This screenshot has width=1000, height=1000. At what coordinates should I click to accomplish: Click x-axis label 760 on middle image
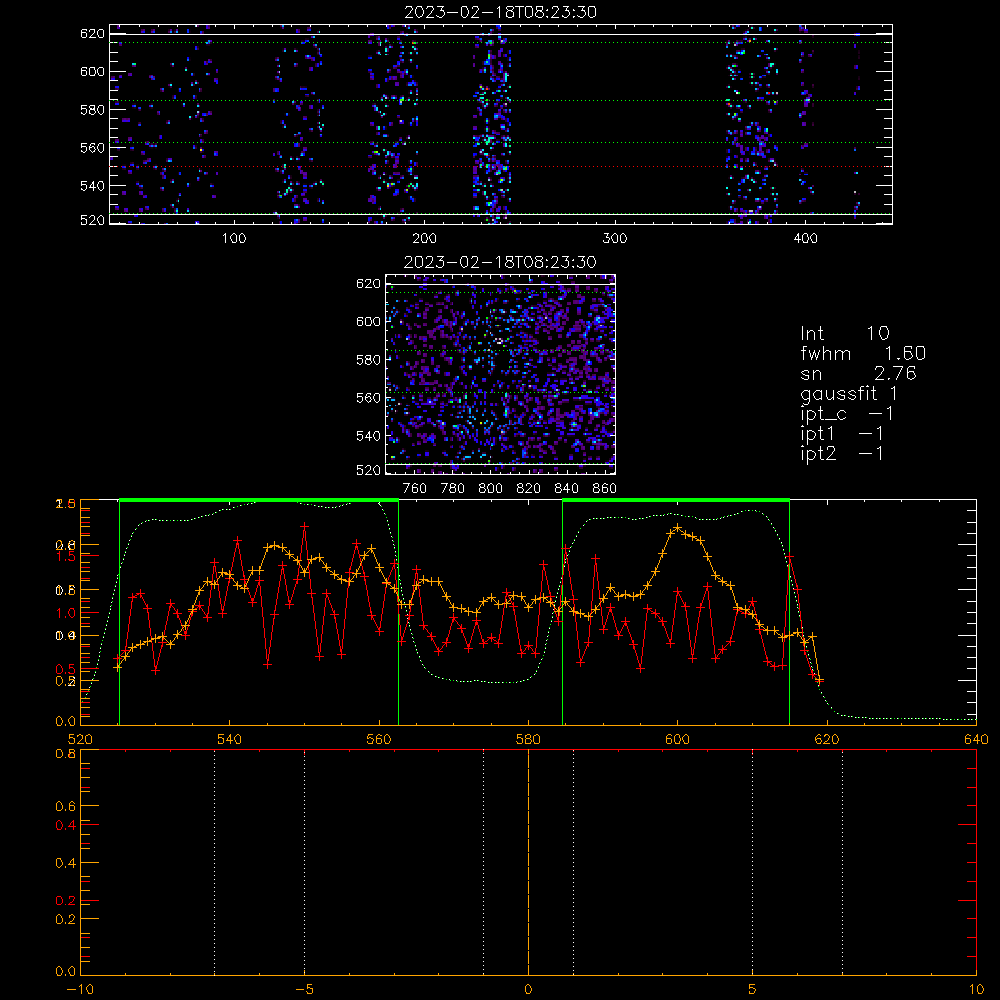point(415,488)
